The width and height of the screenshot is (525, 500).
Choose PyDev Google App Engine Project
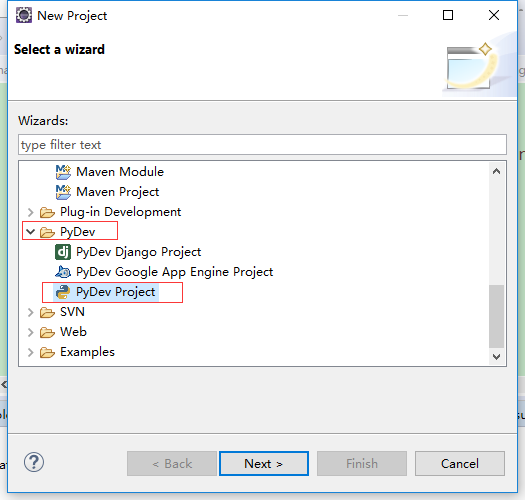point(174,272)
